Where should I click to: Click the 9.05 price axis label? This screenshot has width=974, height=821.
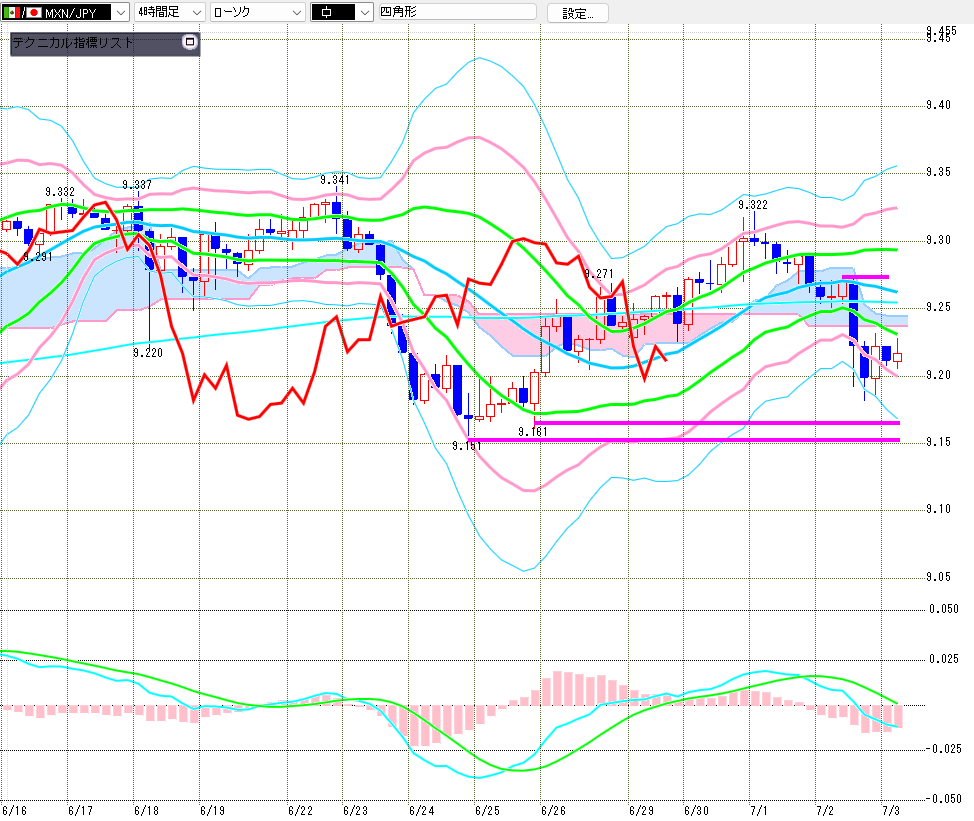click(939, 577)
